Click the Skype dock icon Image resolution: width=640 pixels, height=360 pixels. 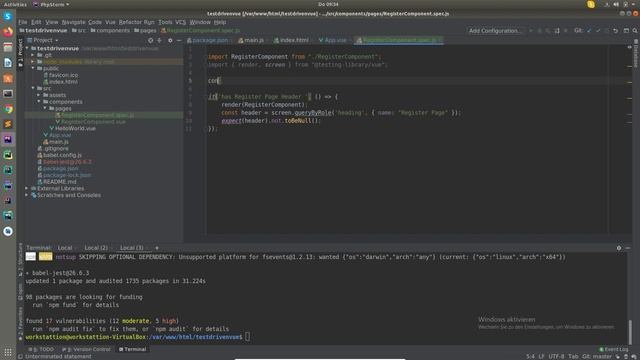(x=8, y=16)
